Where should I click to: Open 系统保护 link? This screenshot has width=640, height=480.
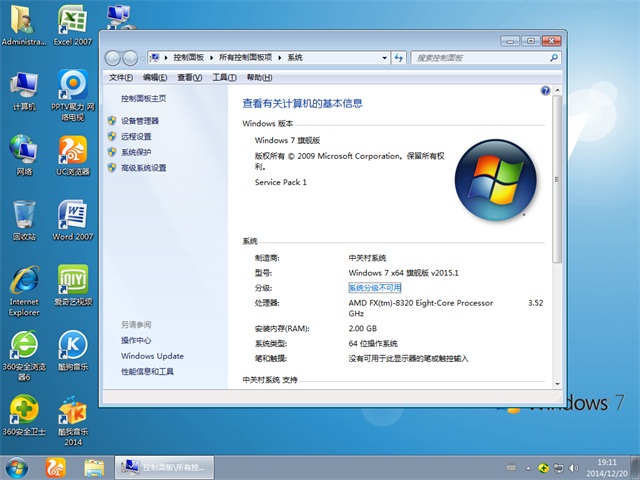pyautogui.click(x=136, y=152)
